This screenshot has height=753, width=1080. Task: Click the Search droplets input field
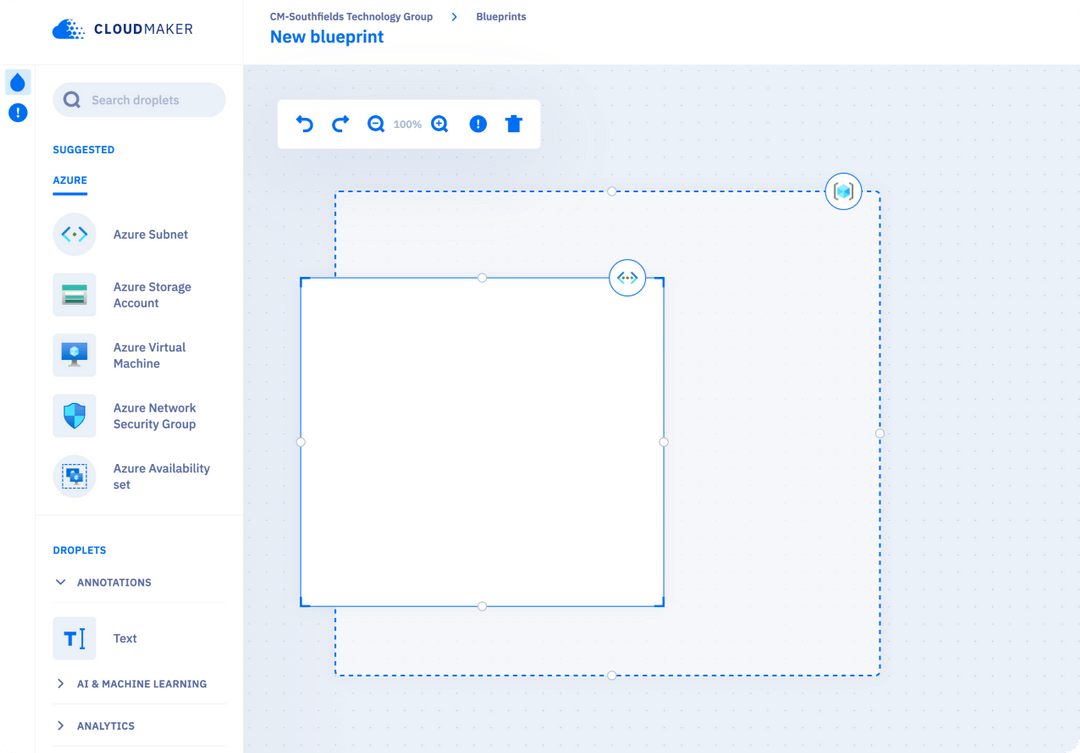pyautogui.click(x=139, y=100)
